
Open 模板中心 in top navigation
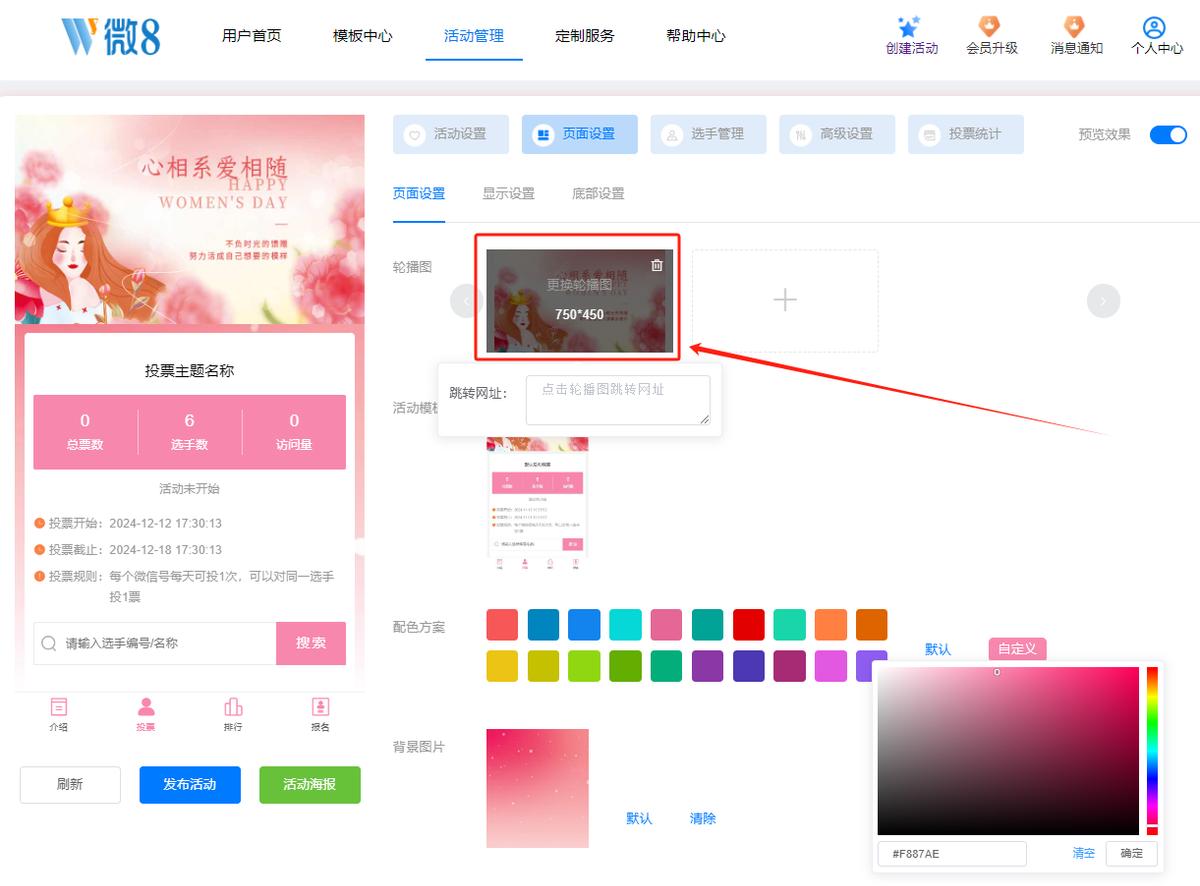[x=363, y=36]
